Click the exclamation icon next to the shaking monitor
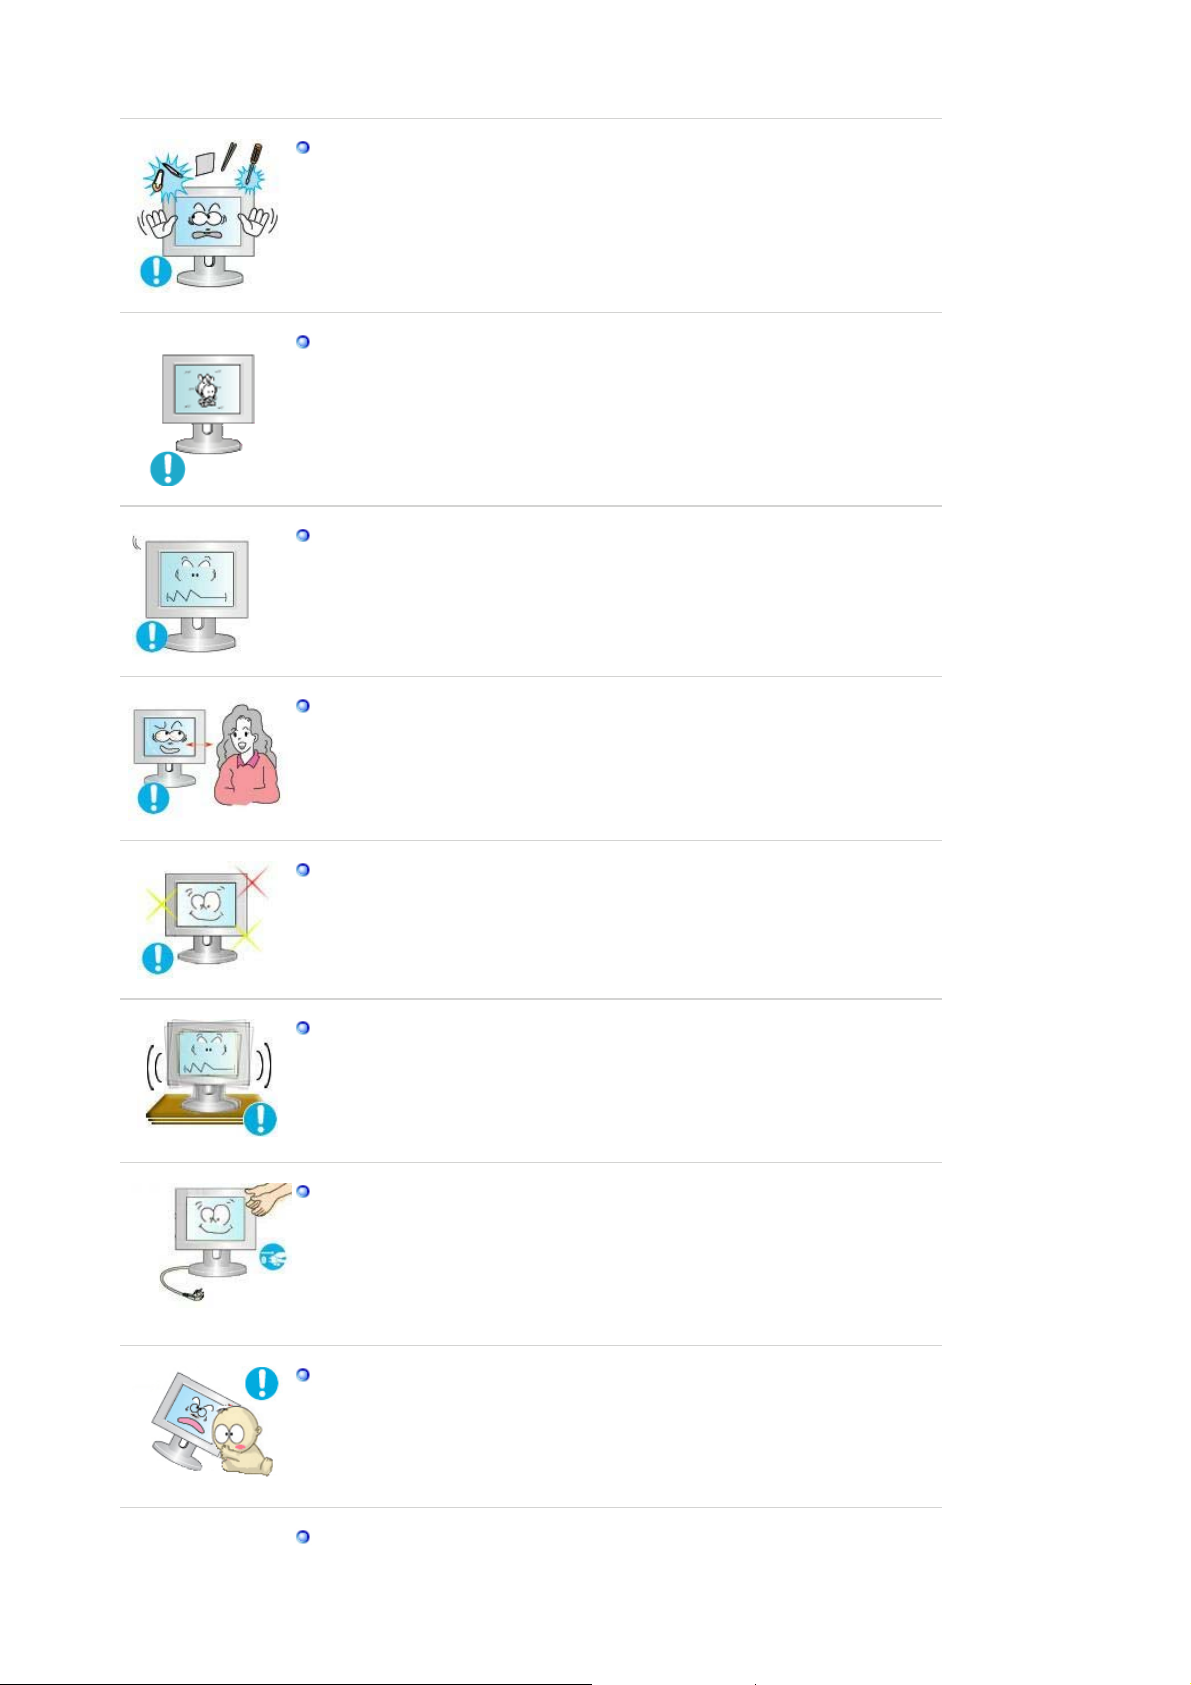1191x1685 pixels. (260, 1119)
